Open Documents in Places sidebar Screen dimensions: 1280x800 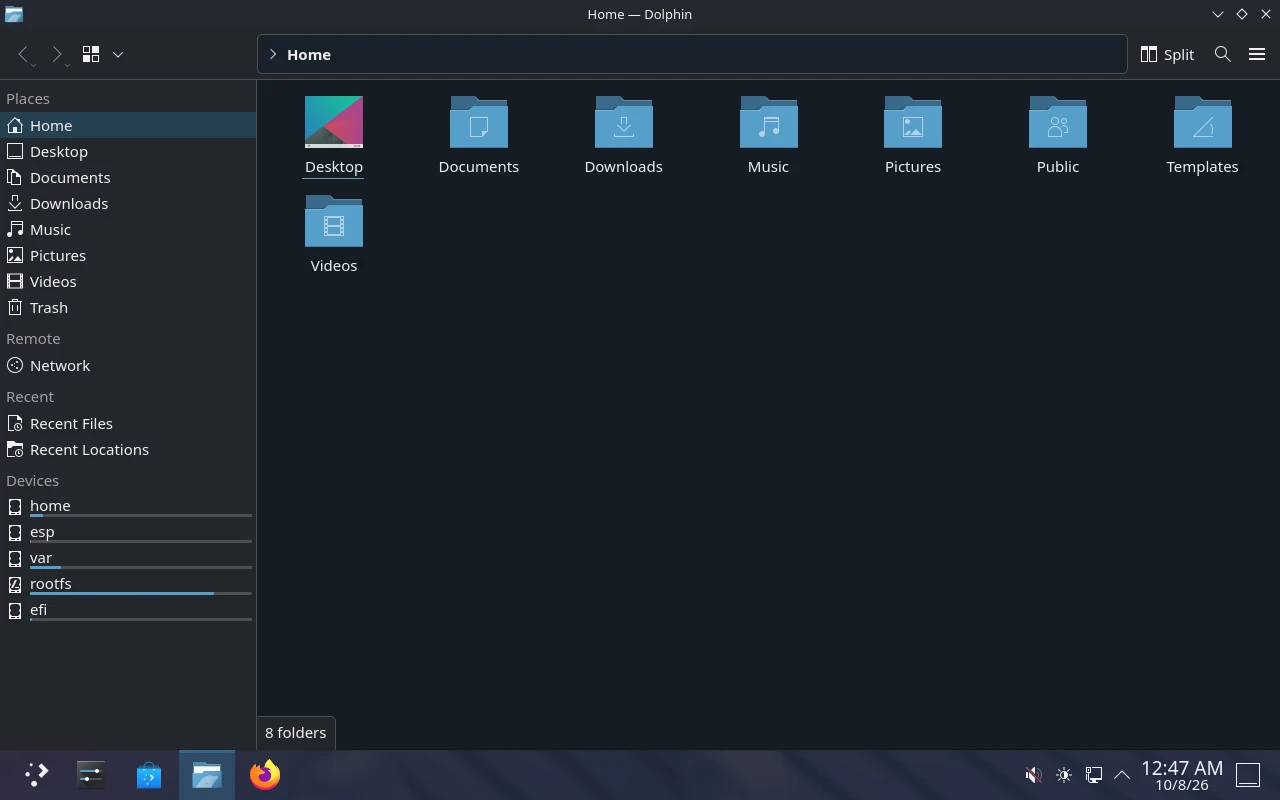pyautogui.click(x=128, y=178)
